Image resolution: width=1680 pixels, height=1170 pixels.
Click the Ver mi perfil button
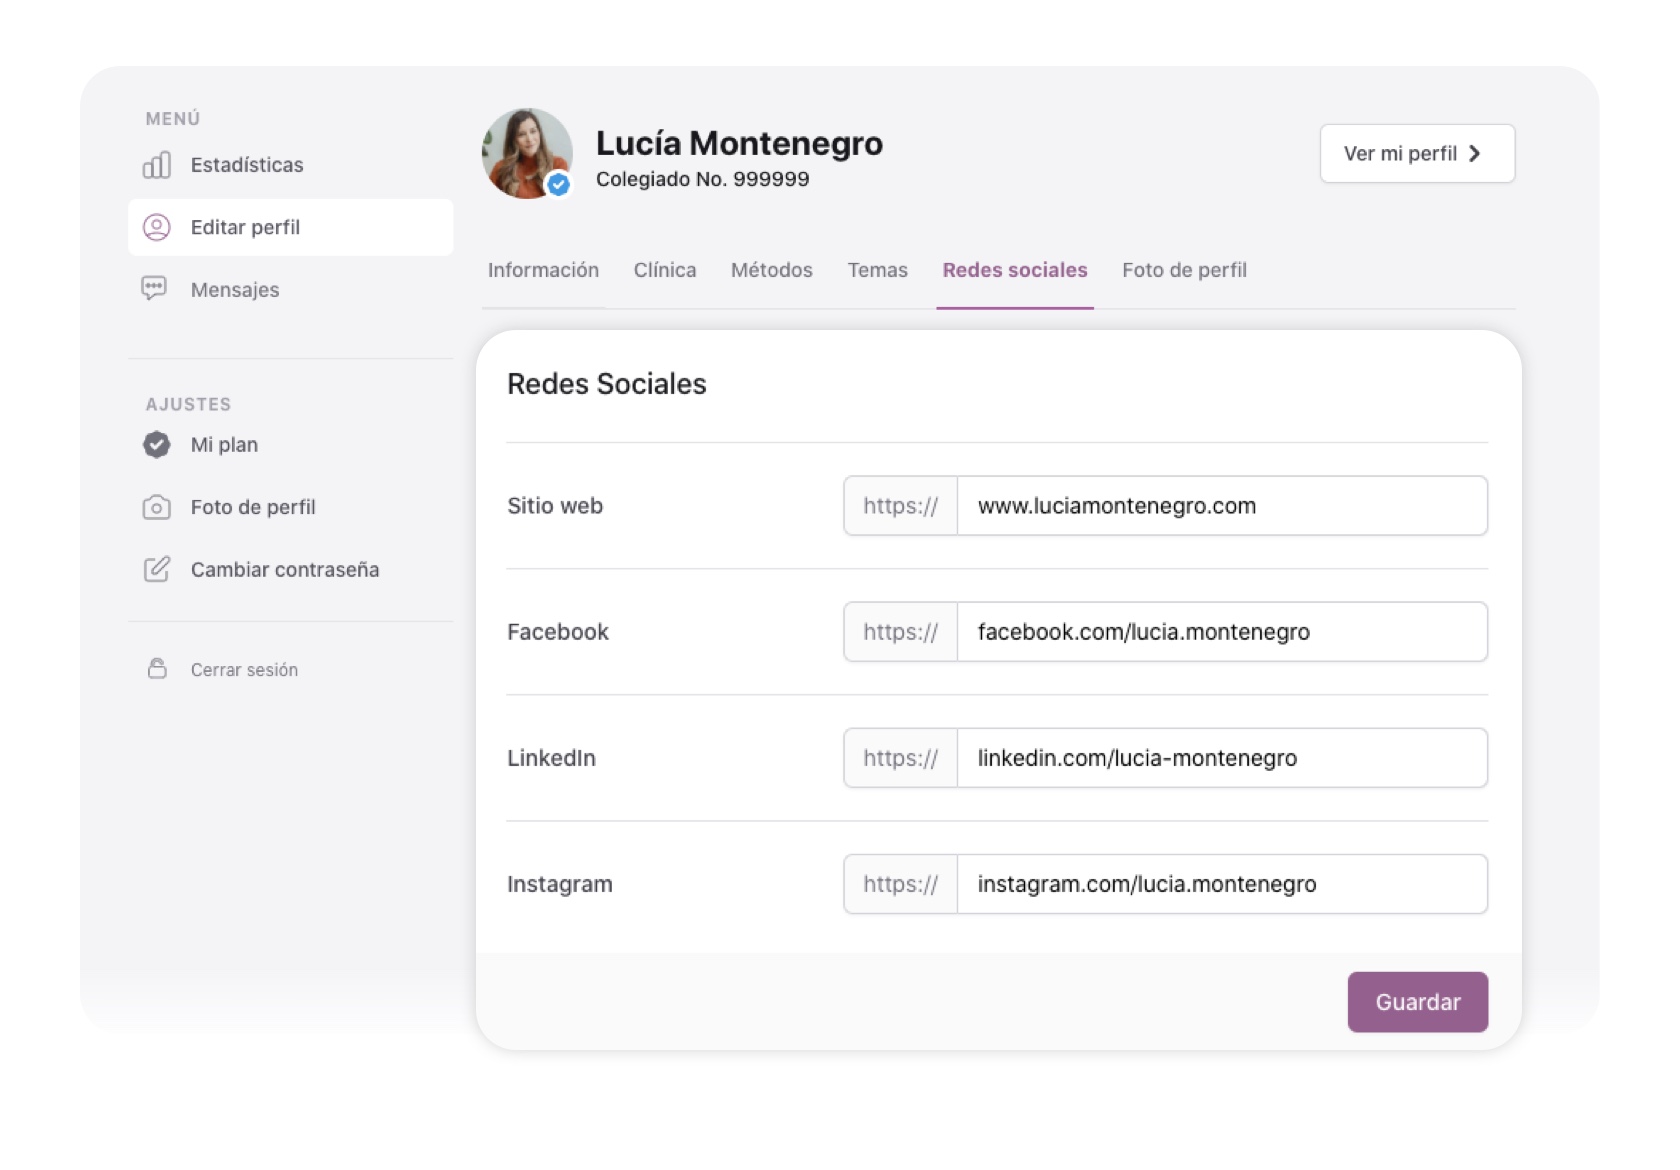click(x=1417, y=153)
